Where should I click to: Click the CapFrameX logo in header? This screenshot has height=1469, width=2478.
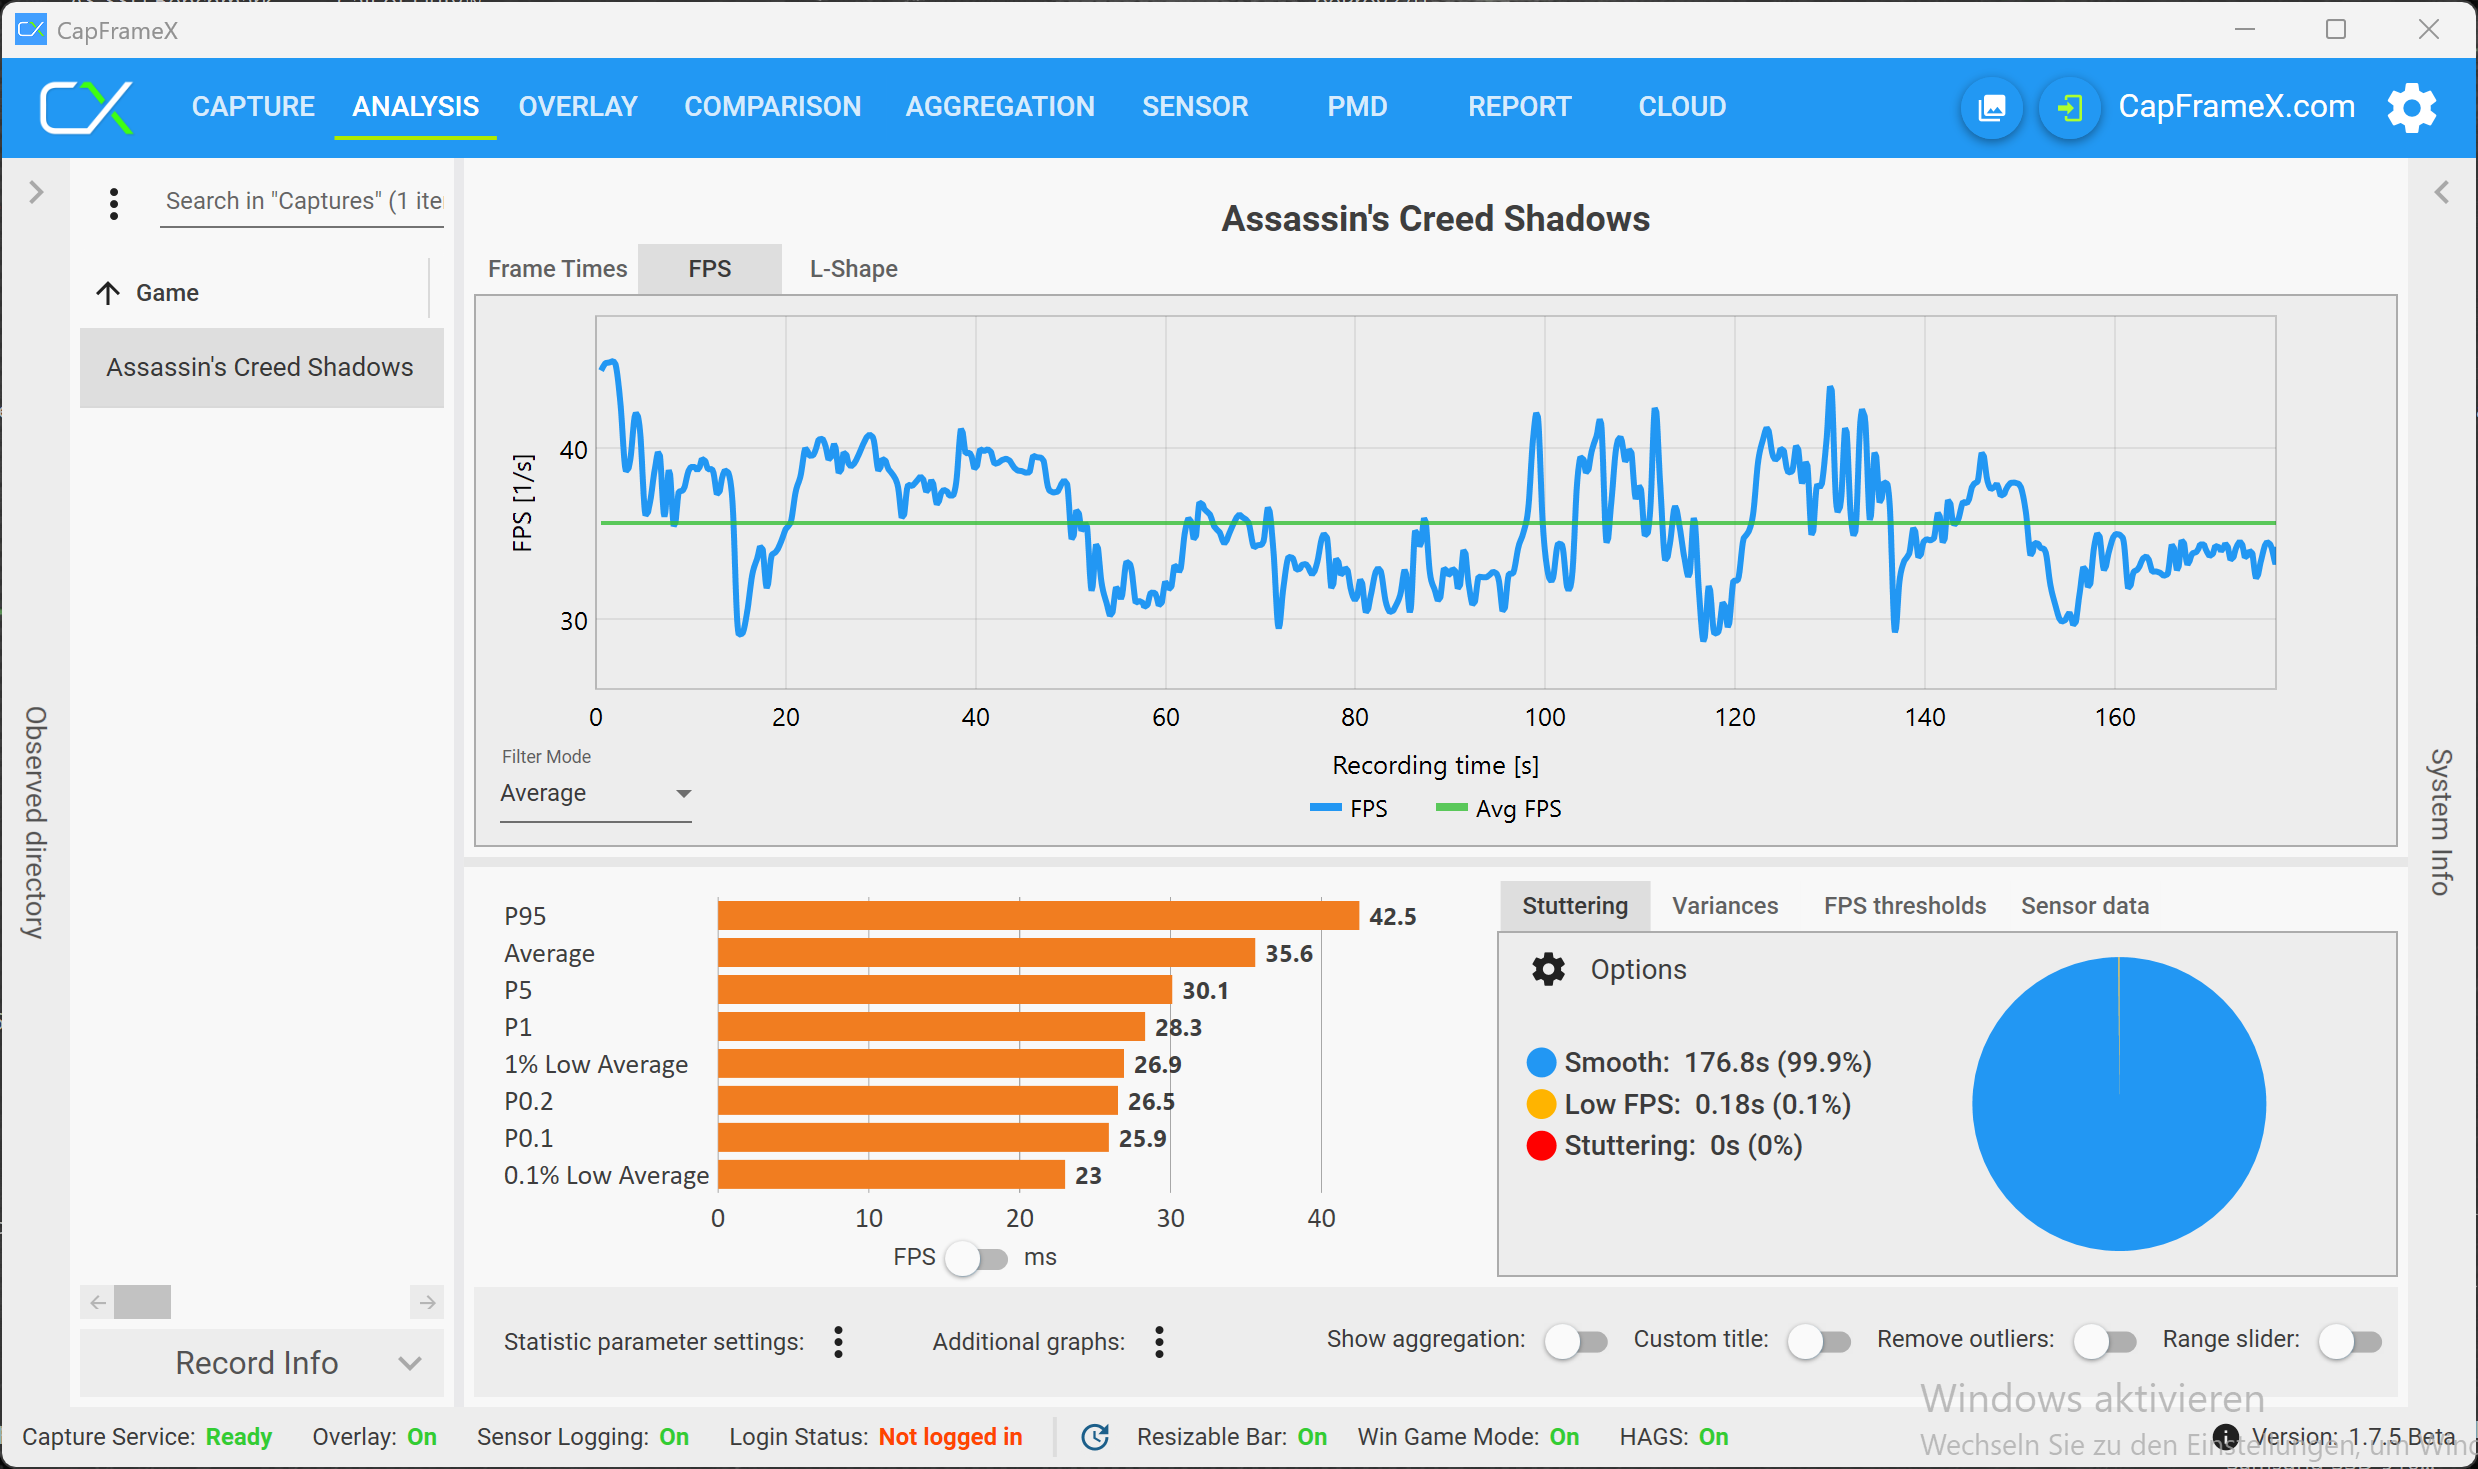[x=86, y=107]
